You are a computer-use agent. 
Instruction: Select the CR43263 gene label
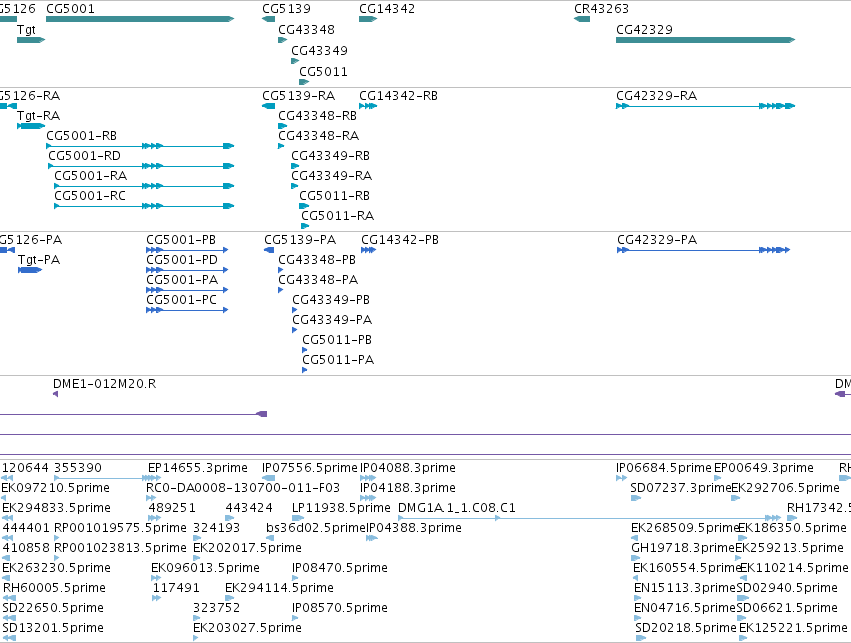[x=601, y=9]
